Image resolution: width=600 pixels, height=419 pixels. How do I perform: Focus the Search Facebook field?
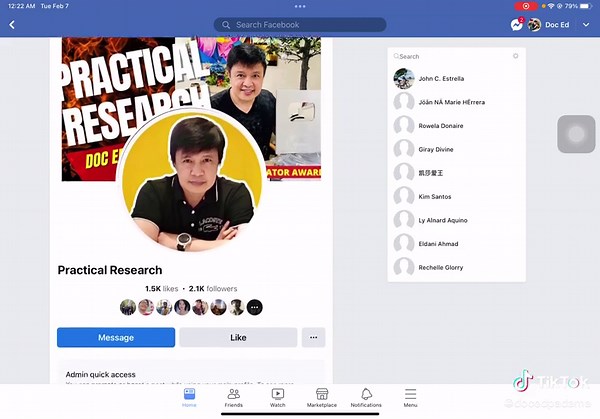tap(300, 25)
